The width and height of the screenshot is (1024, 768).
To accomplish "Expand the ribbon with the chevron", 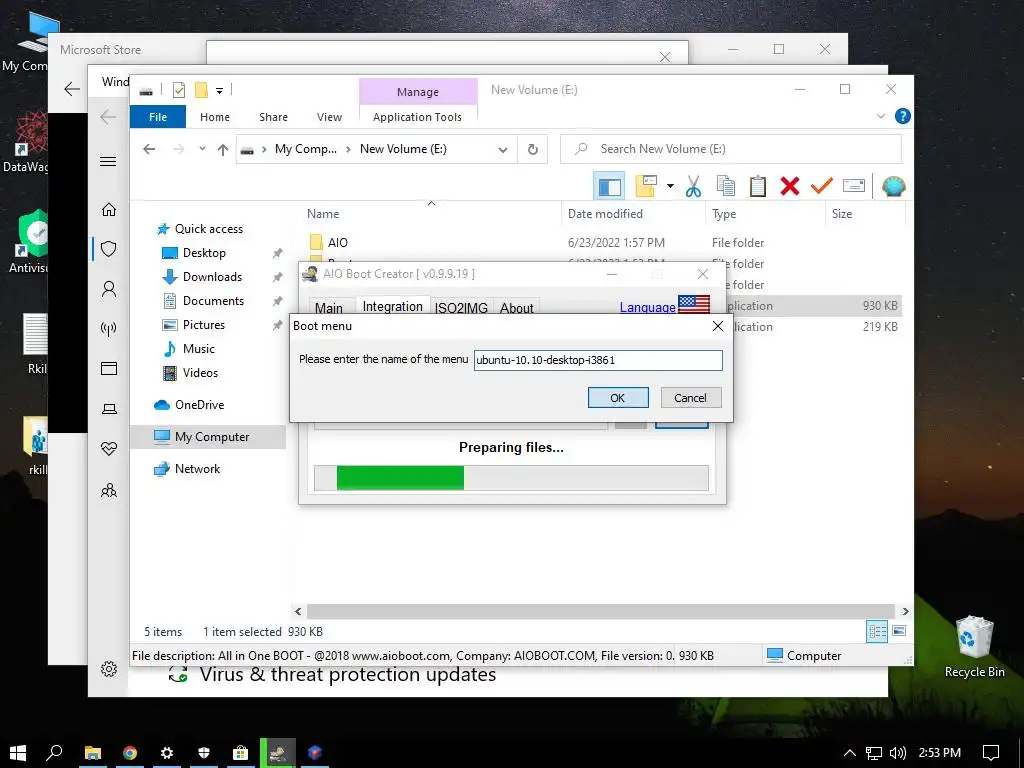I will tap(880, 116).
